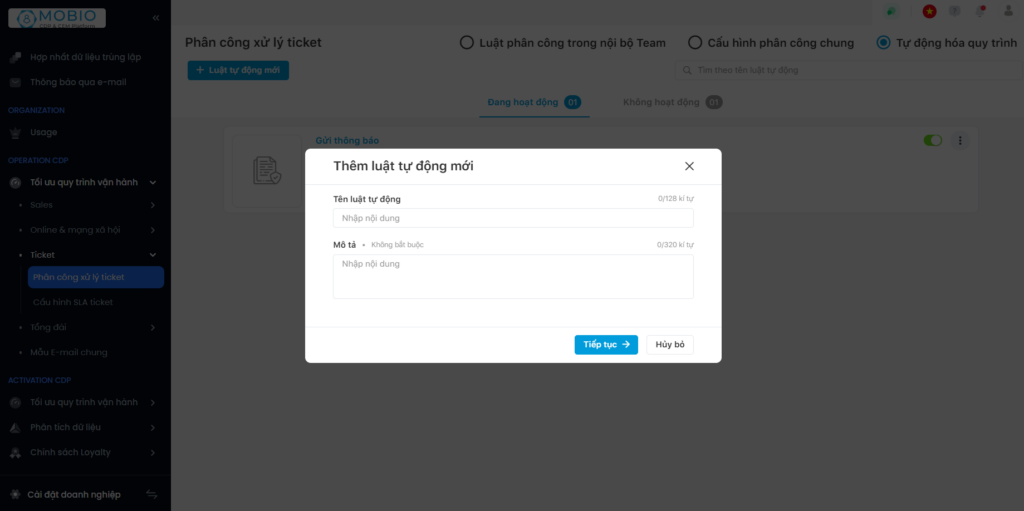Click the Hủy bỏ button
This screenshot has height=511, width=1024.
coord(669,344)
